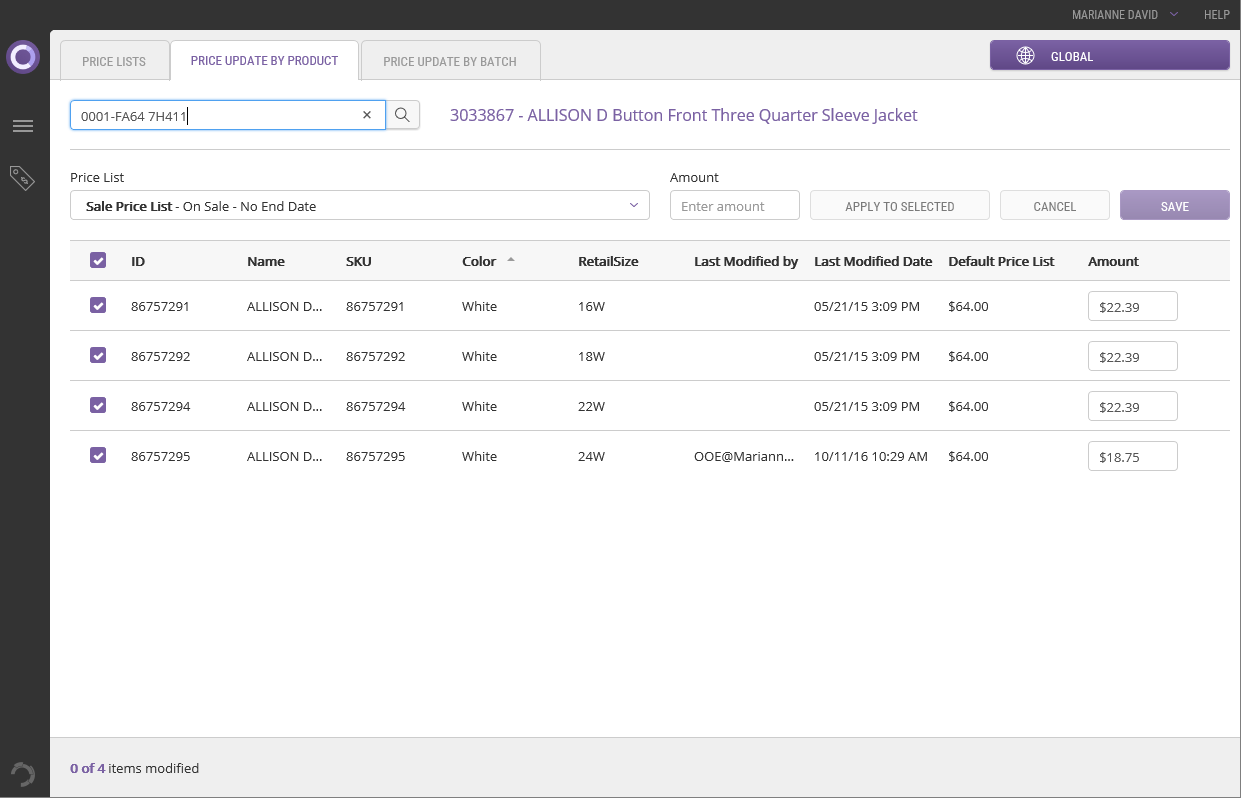Click the Enter amount input field
Viewport: 1241px width, 798px height.
pyautogui.click(x=734, y=206)
